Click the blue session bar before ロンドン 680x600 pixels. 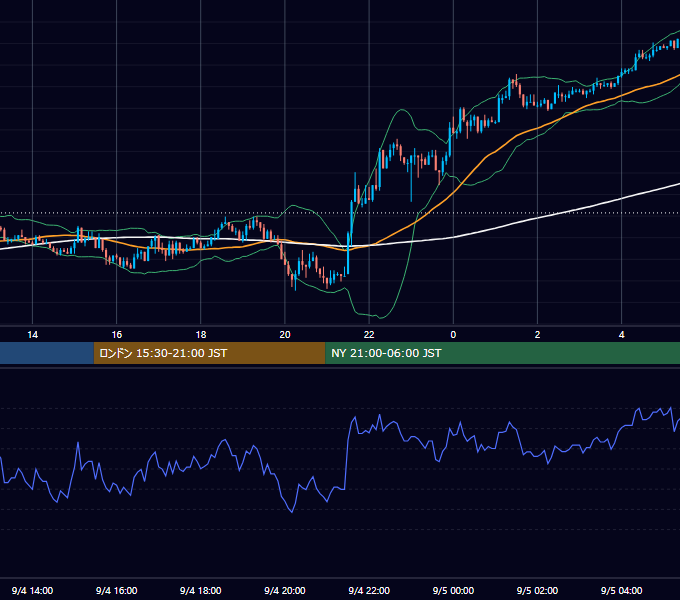click(x=47, y=353)
